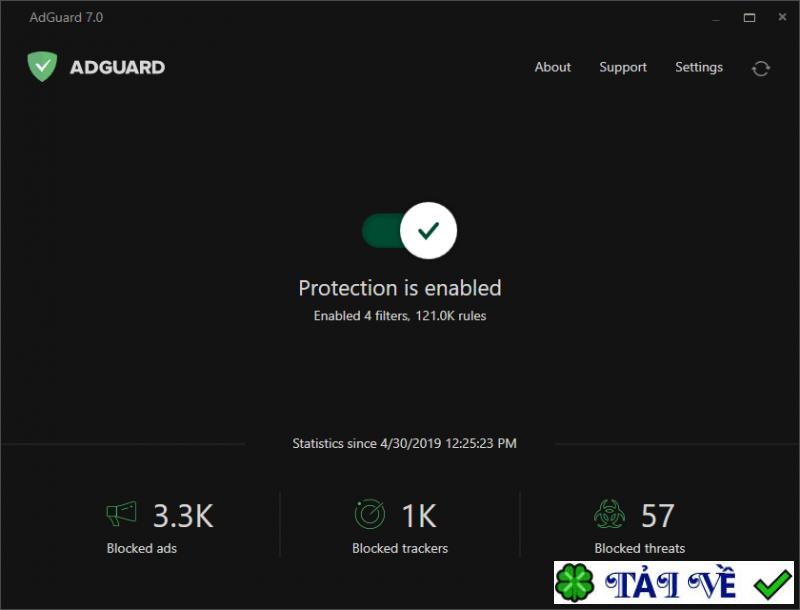The width and height of the screenshot is (800, 610).
Task: Click the megaphone blocked ads icon
Action: pyautogui.click(x=121, y=514)
